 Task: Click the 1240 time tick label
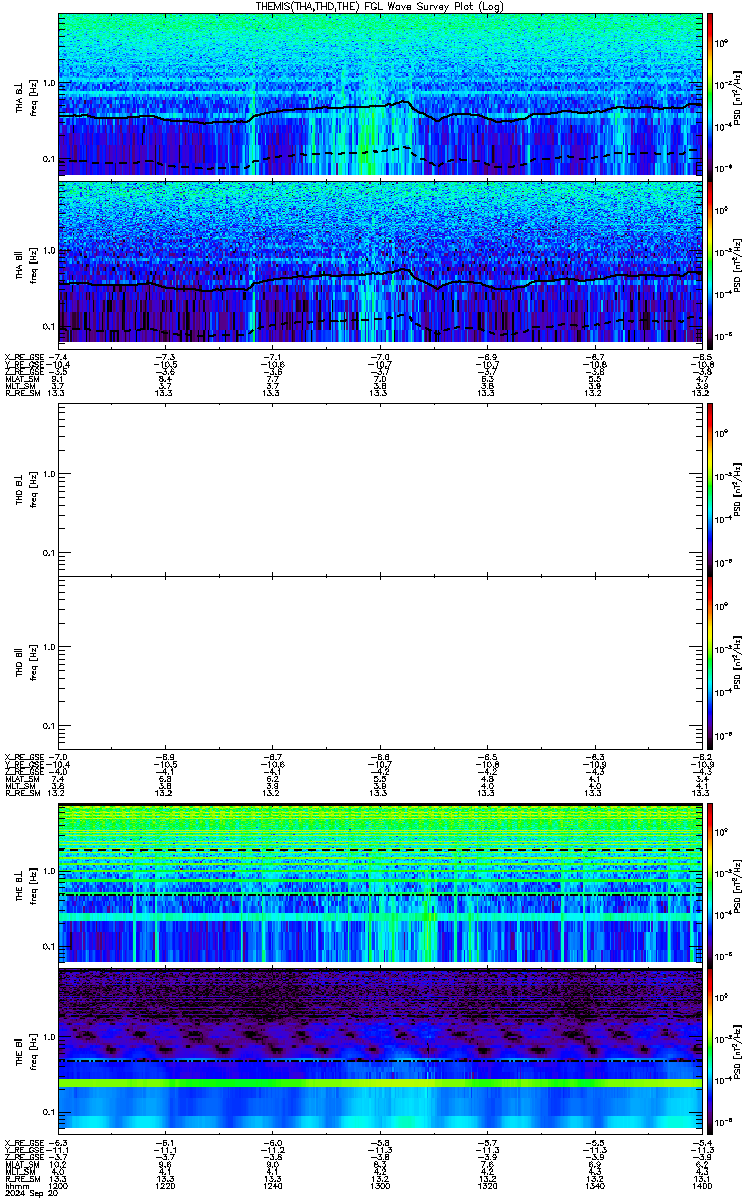[273, 1186]
